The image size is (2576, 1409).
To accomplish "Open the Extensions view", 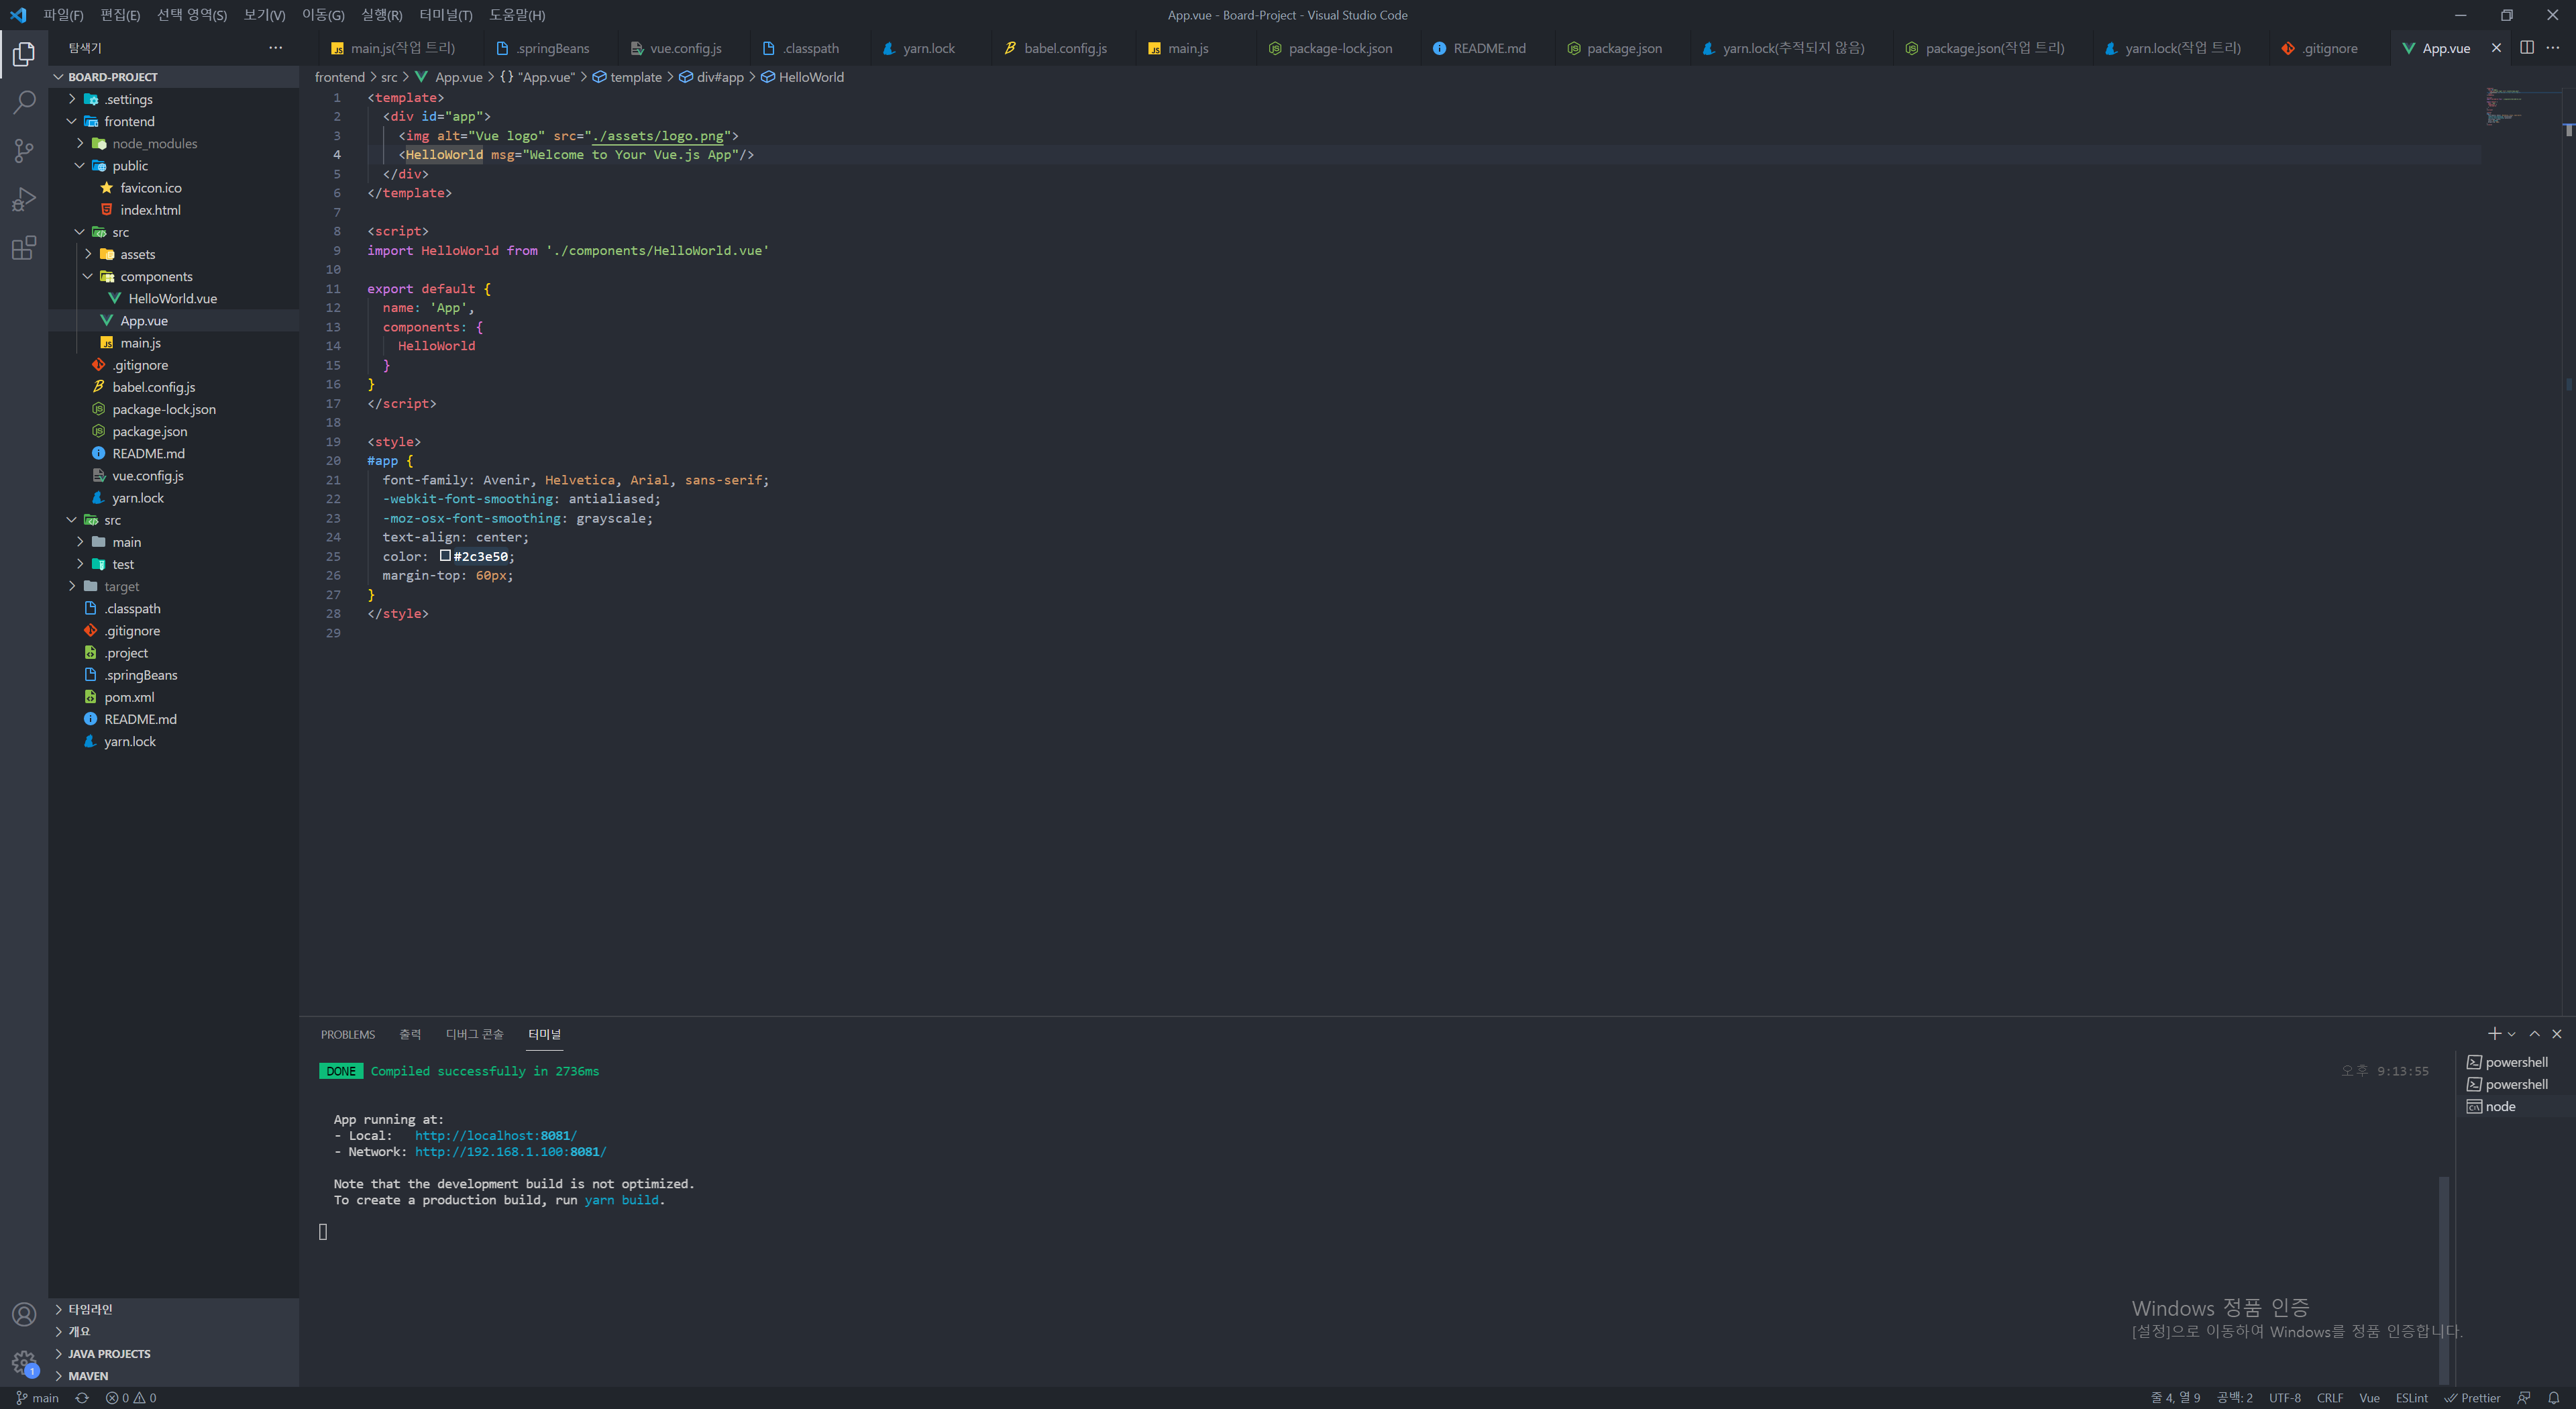I will pyautogui.click(x=24, y=248).
